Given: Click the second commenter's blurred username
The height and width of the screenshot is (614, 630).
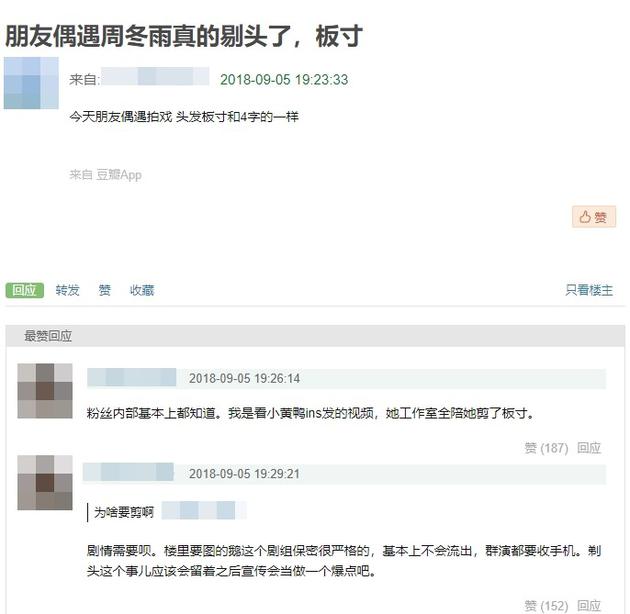Looking at the screenshot, I should 128,472.
